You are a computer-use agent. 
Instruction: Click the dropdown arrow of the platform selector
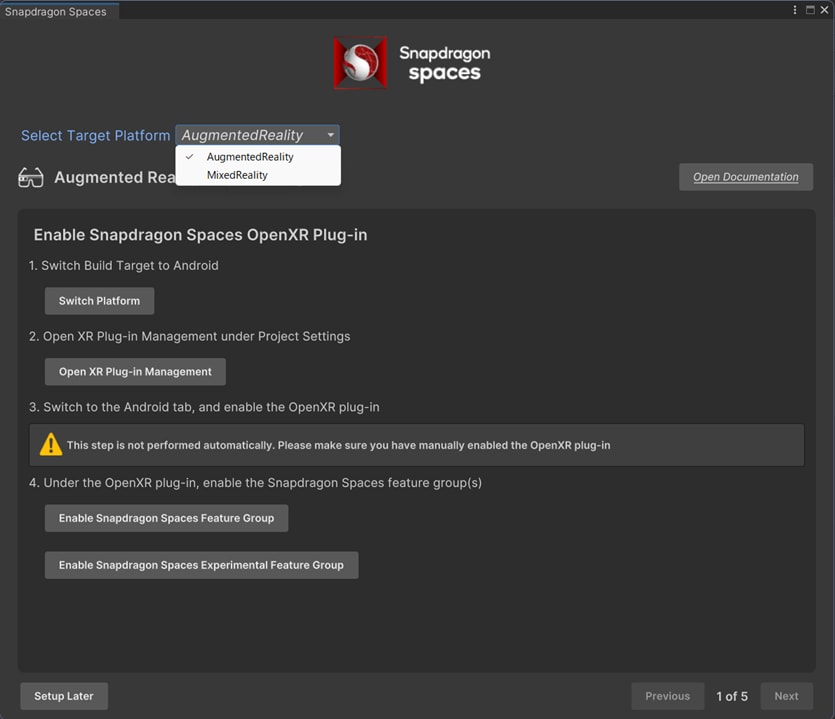pyautogui.click(x=331, y=135)
